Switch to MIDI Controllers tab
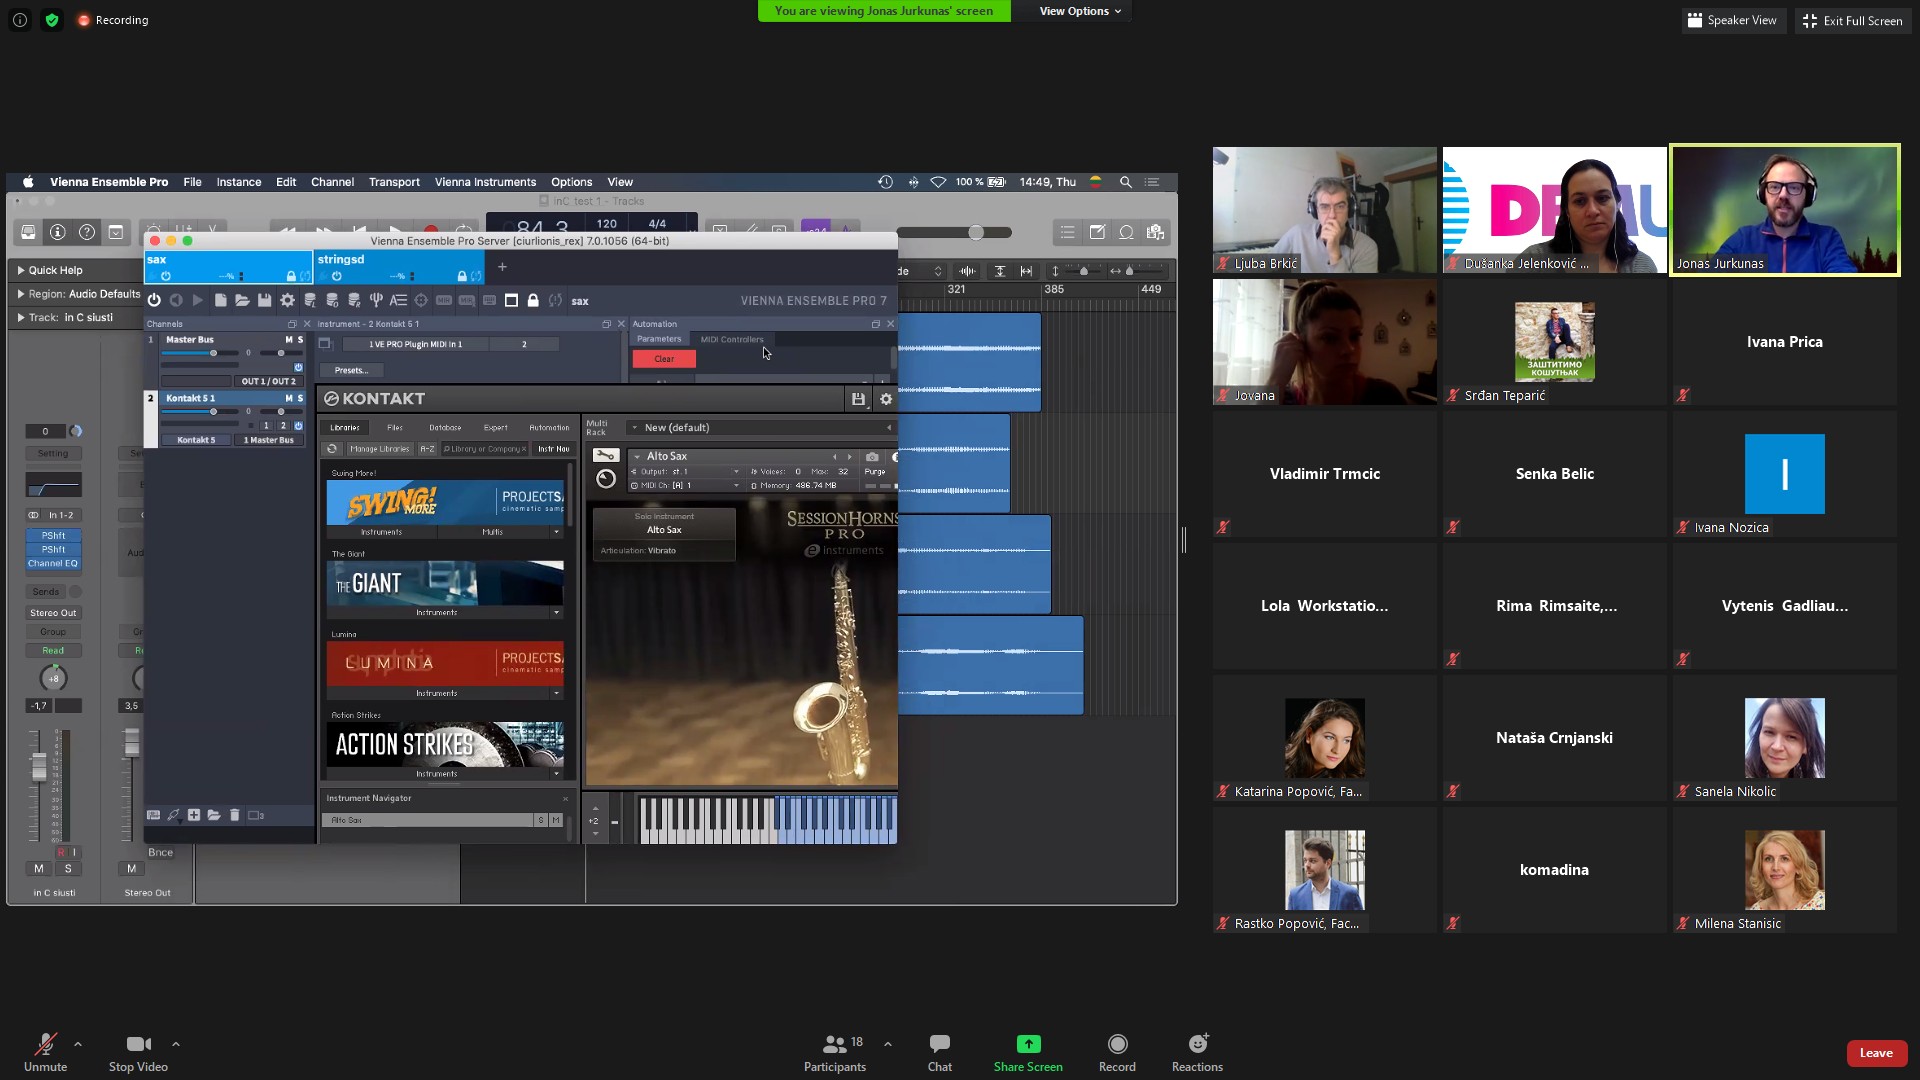 731,339
